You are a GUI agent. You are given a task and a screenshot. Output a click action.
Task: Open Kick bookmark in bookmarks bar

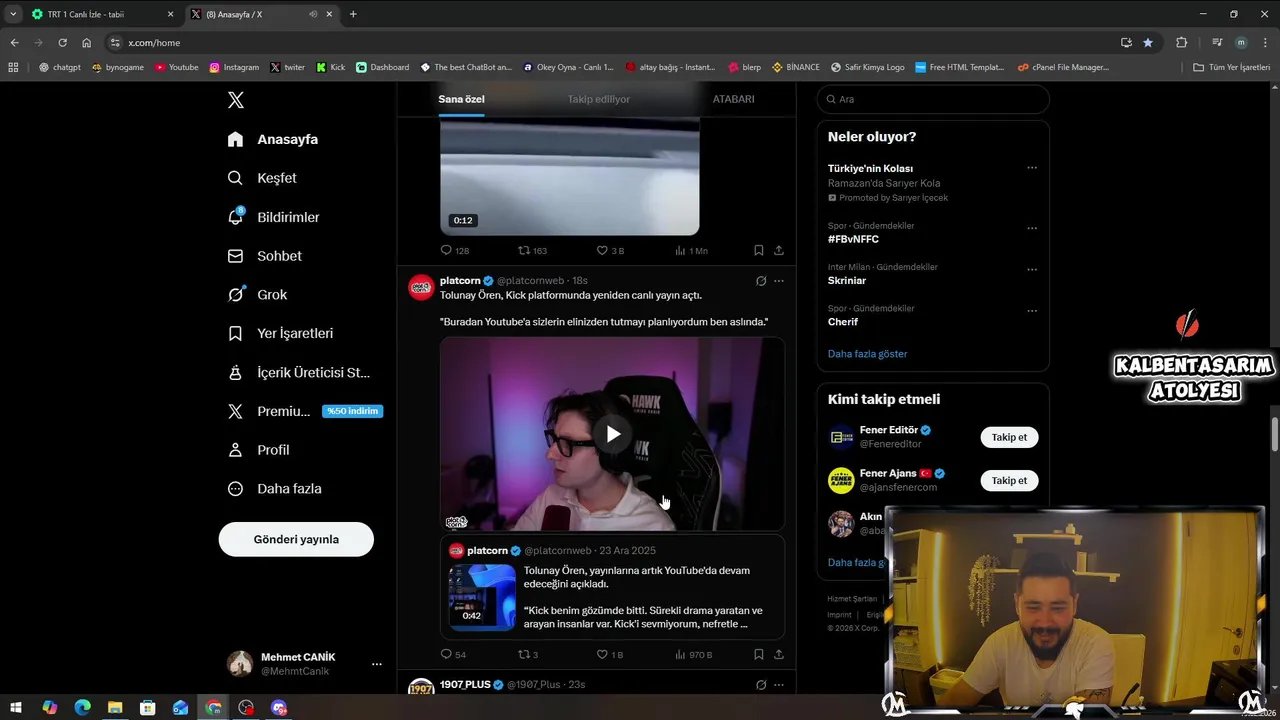coord(331,67)
